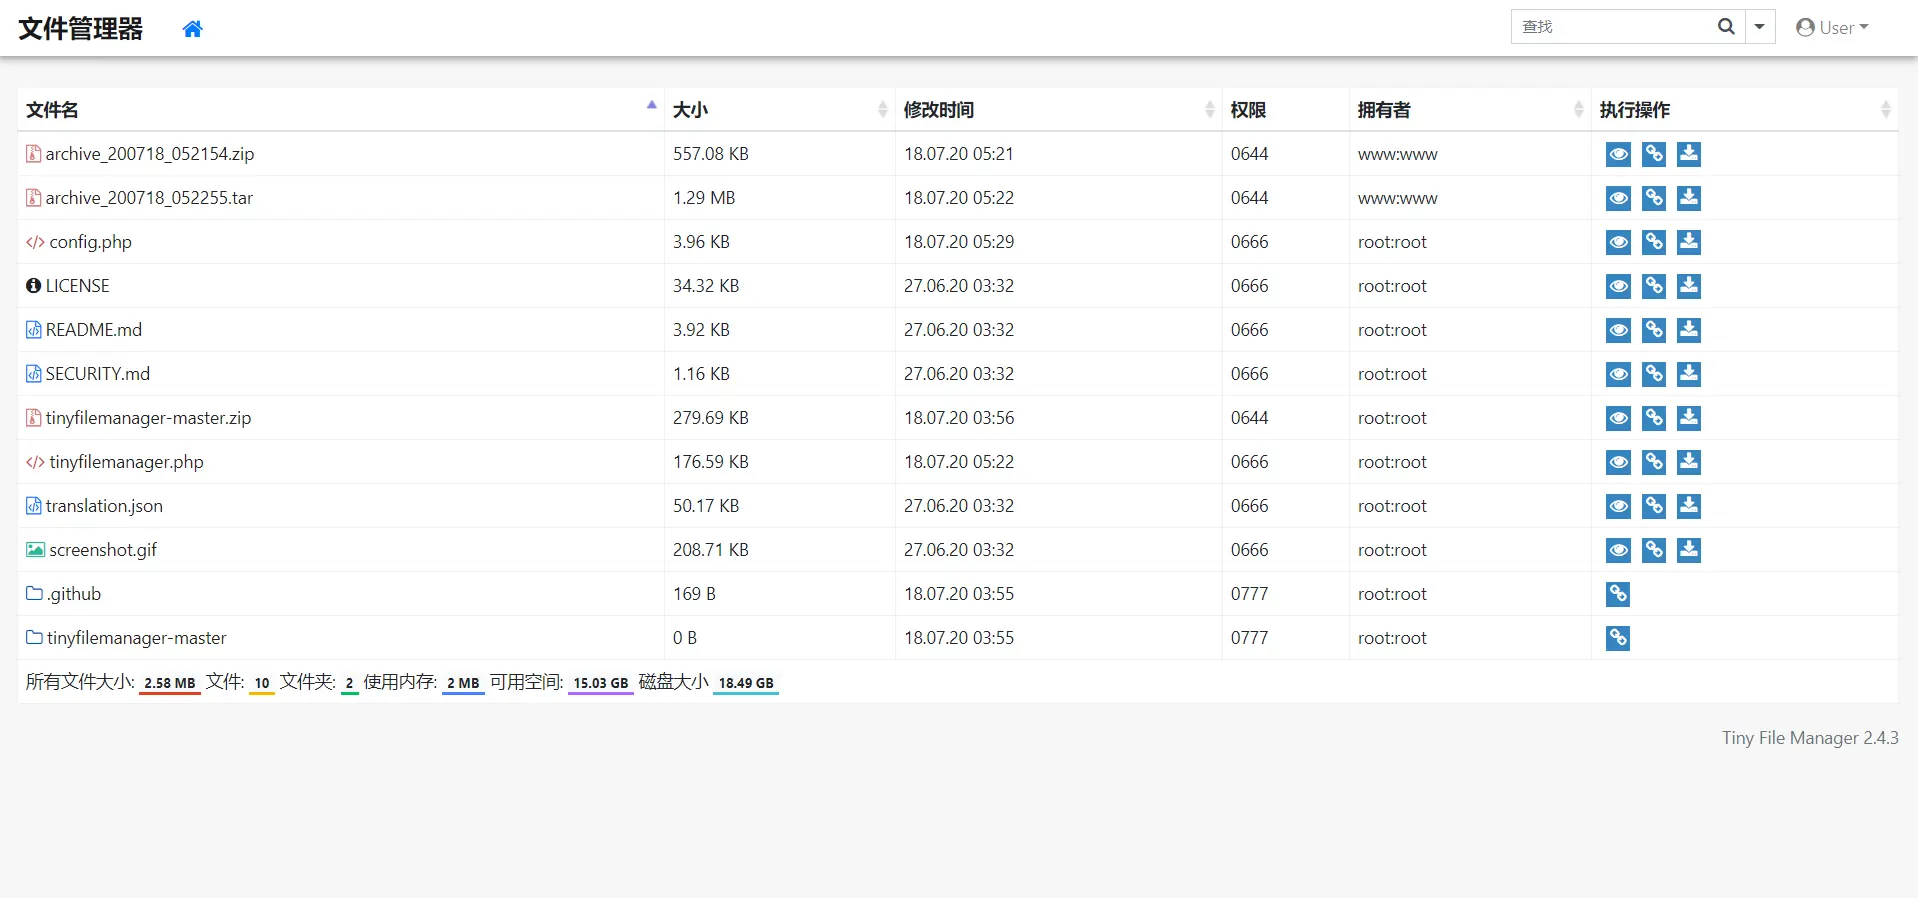Image resolution: width=1918 pixels, height=898 pixels.
Task: Open direct link of tinyfilemanager-master.zip
Action: (1654, 418)
